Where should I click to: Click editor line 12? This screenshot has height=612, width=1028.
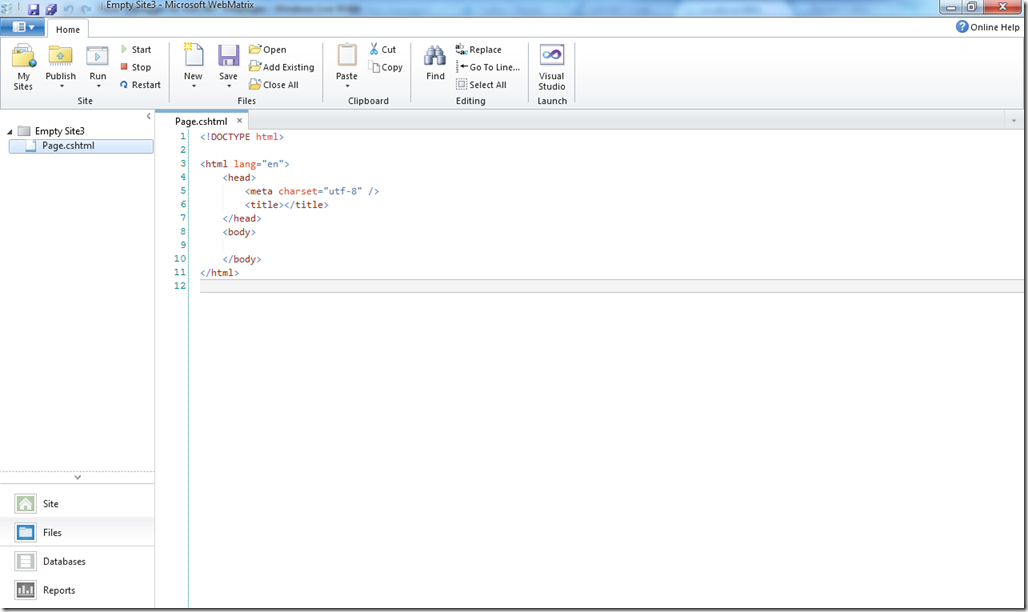(x=611, y=286)
